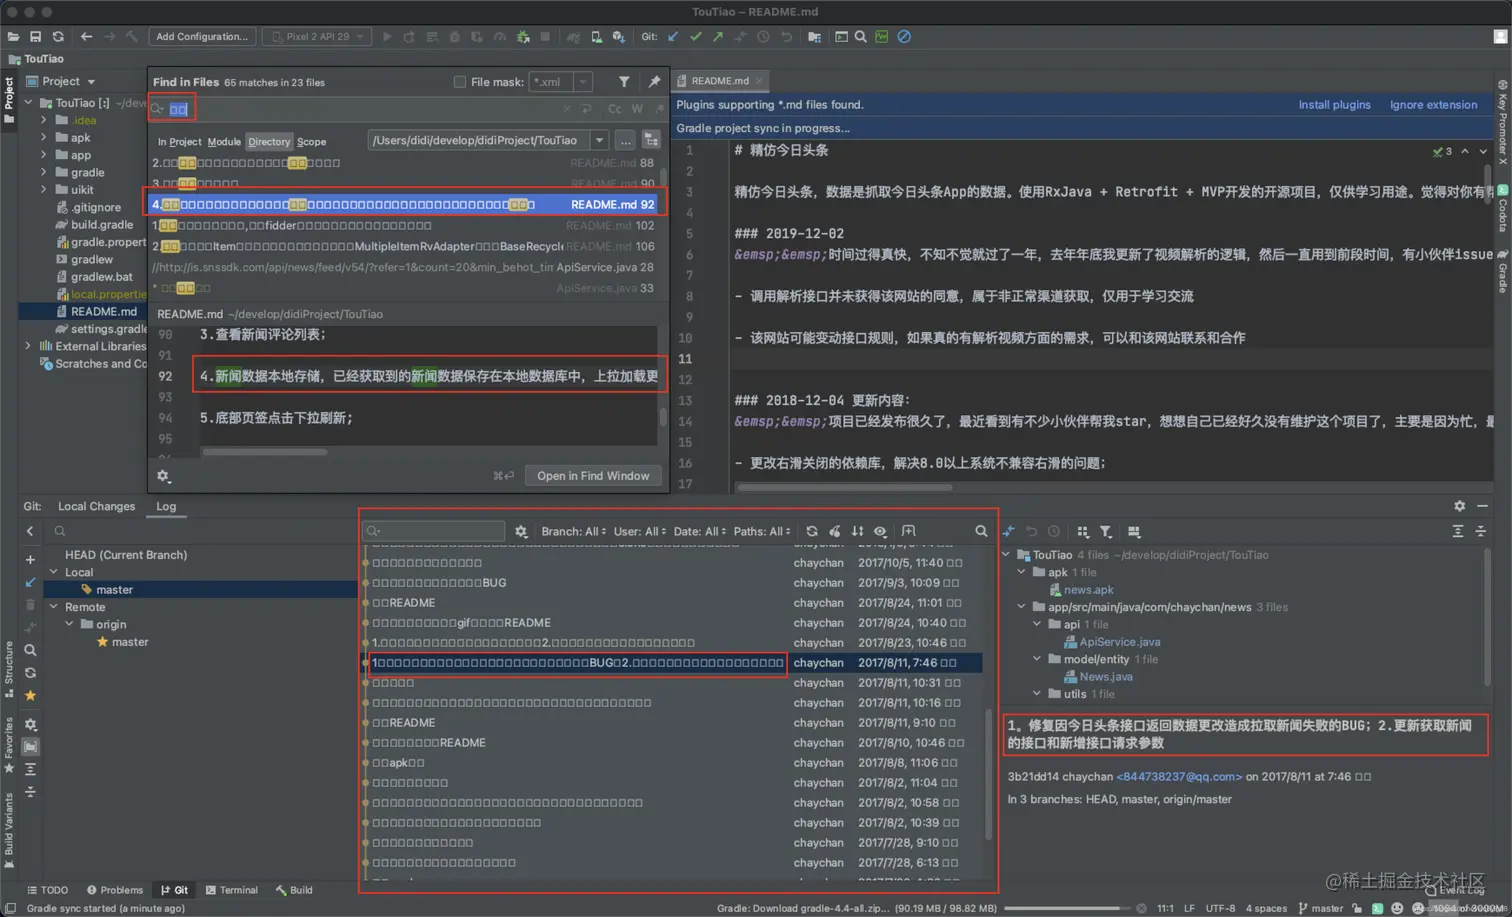Open Git log settings gear beside search field
This screenshot has width=1512, height=917.
521,531
